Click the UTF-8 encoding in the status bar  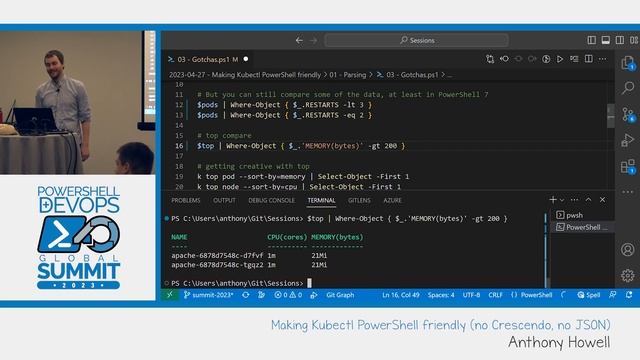[471, 295]
